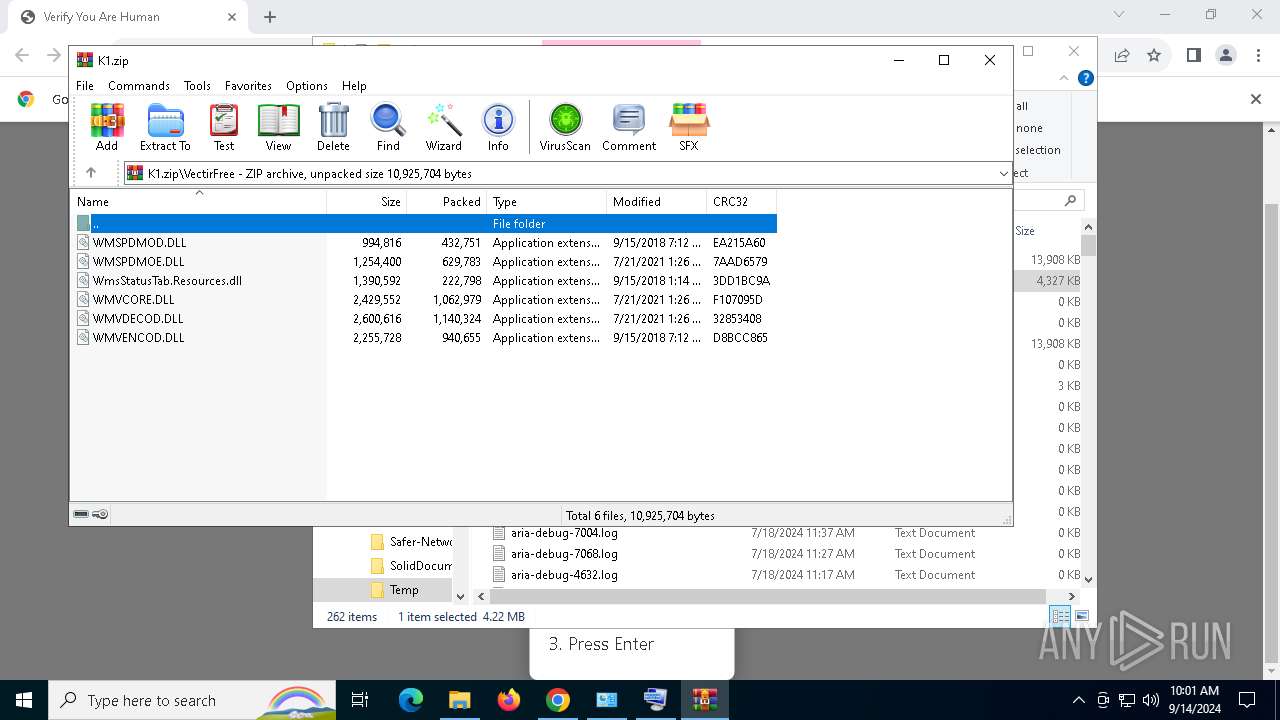
Task: Select WMVENCOD.DLL file
Action: tap(426, 338)
